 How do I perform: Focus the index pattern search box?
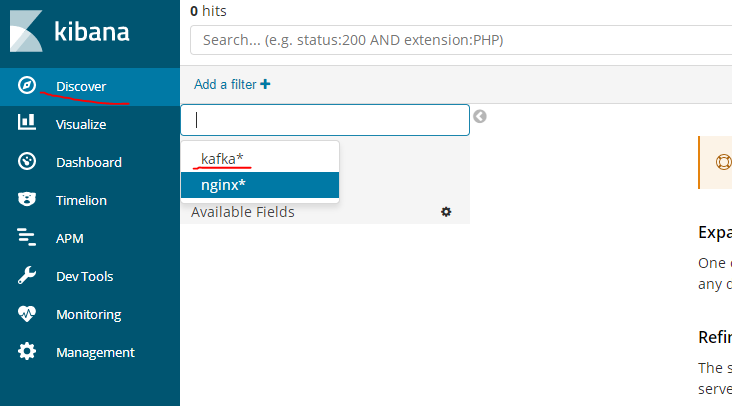(x=325, y=120)
